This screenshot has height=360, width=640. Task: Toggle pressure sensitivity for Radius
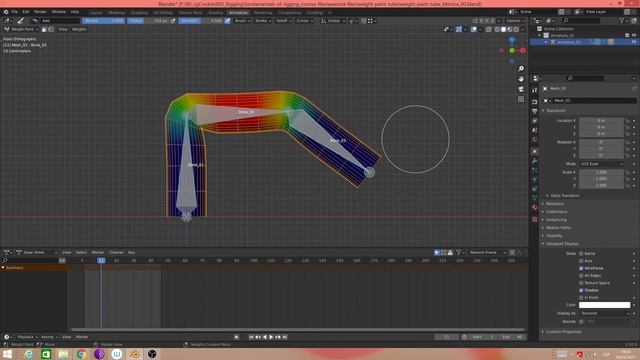click(x=173, y=20)
